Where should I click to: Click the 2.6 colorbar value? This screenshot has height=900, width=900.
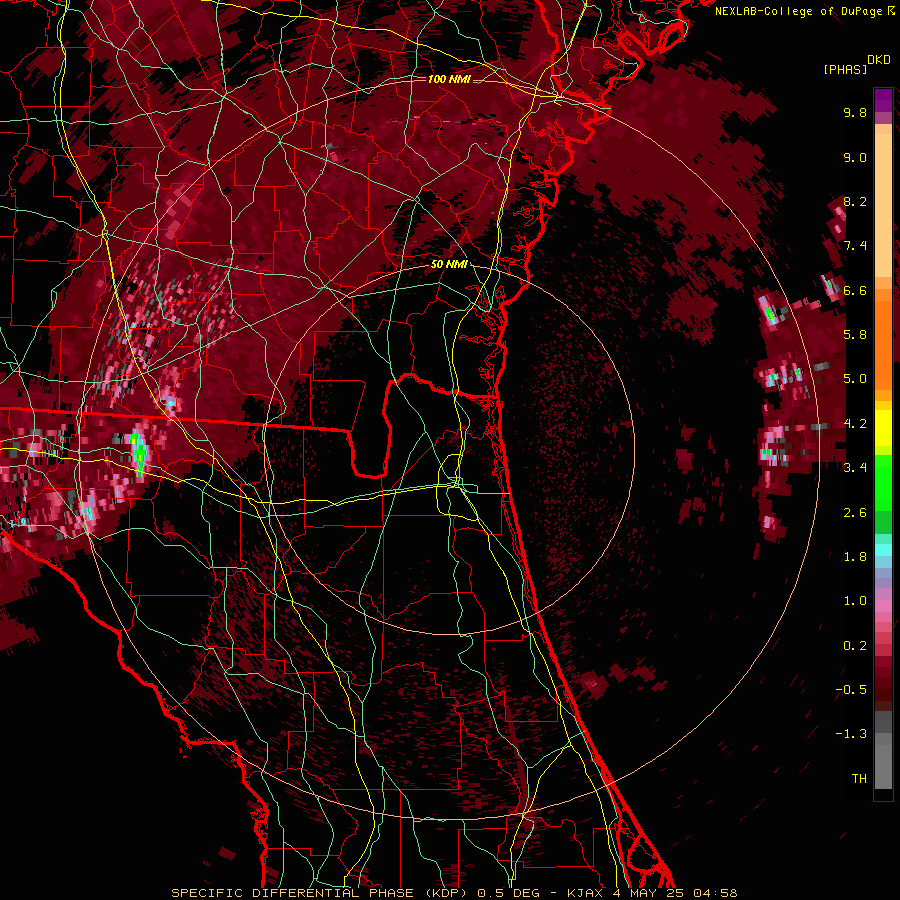[855, 513]
